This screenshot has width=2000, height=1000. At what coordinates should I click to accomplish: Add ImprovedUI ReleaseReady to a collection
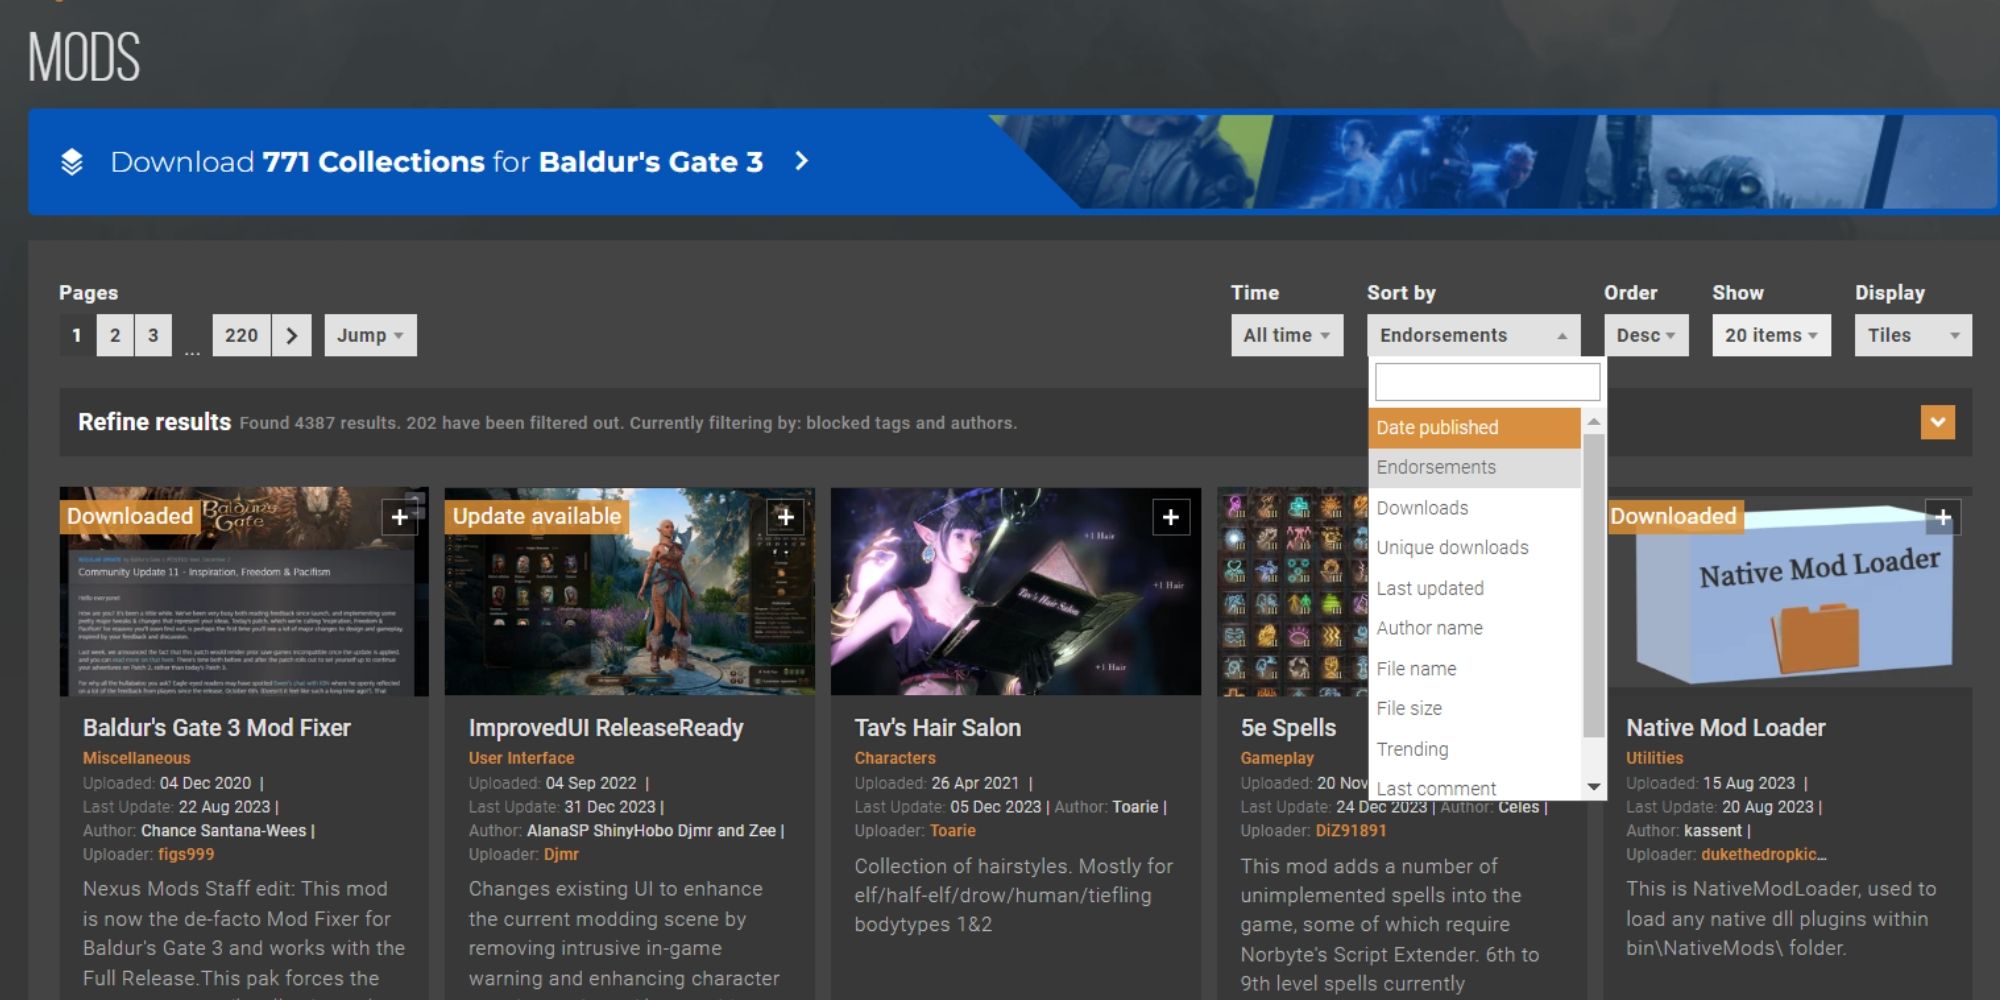[x=786, y=517]
